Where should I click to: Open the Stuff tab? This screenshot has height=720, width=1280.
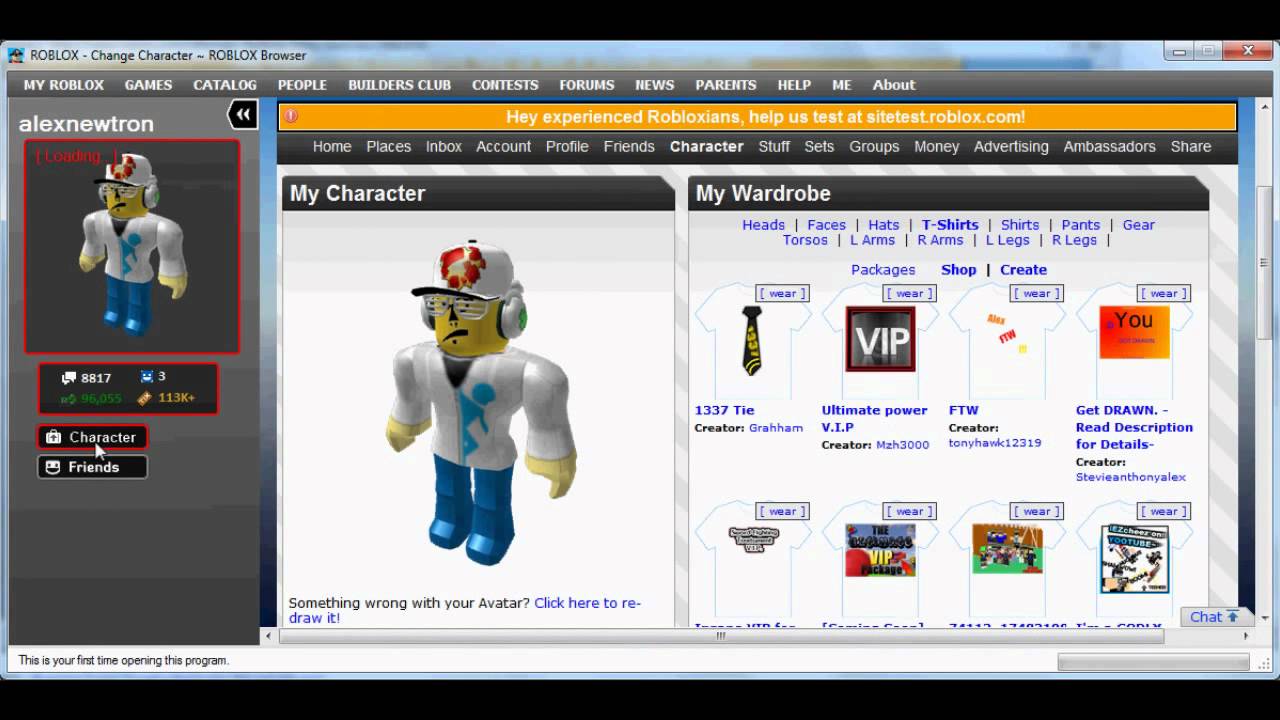(x=774, y=146)
